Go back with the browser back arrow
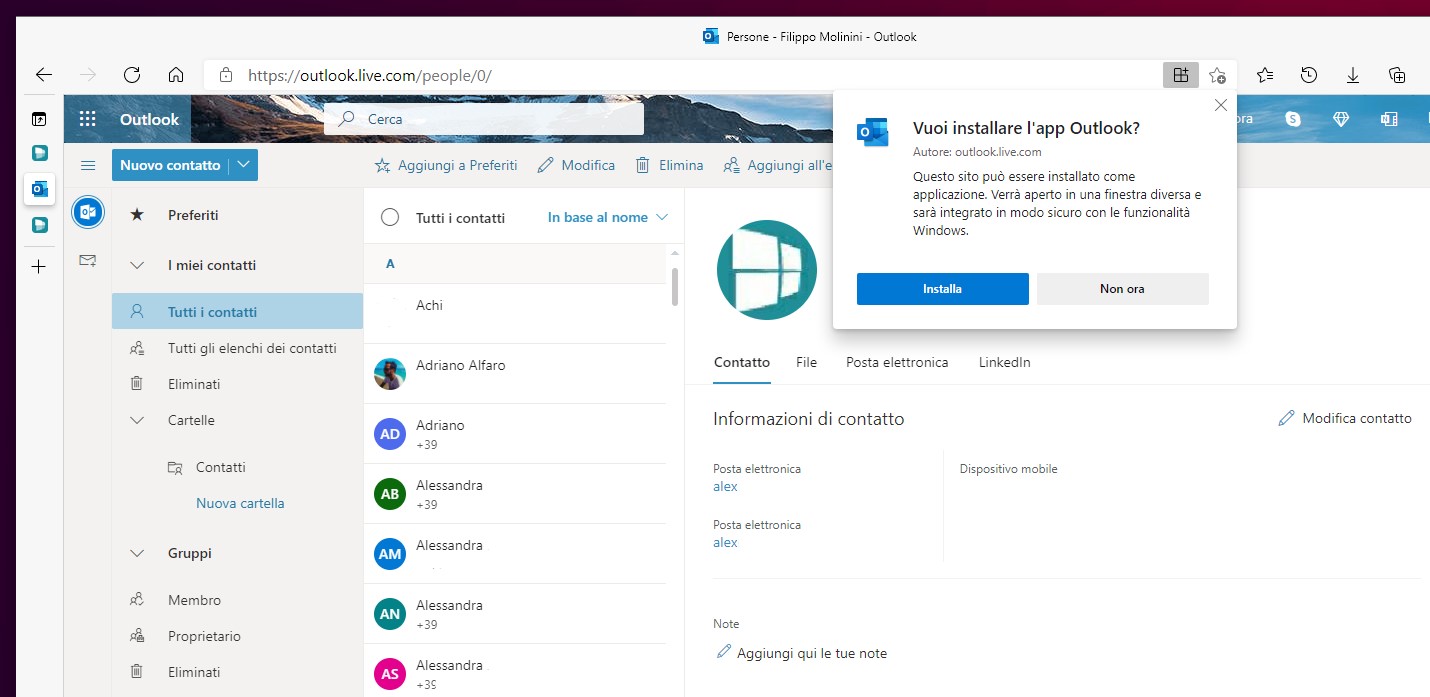This screenshot has height=697, width=1430. coord(43,75)
